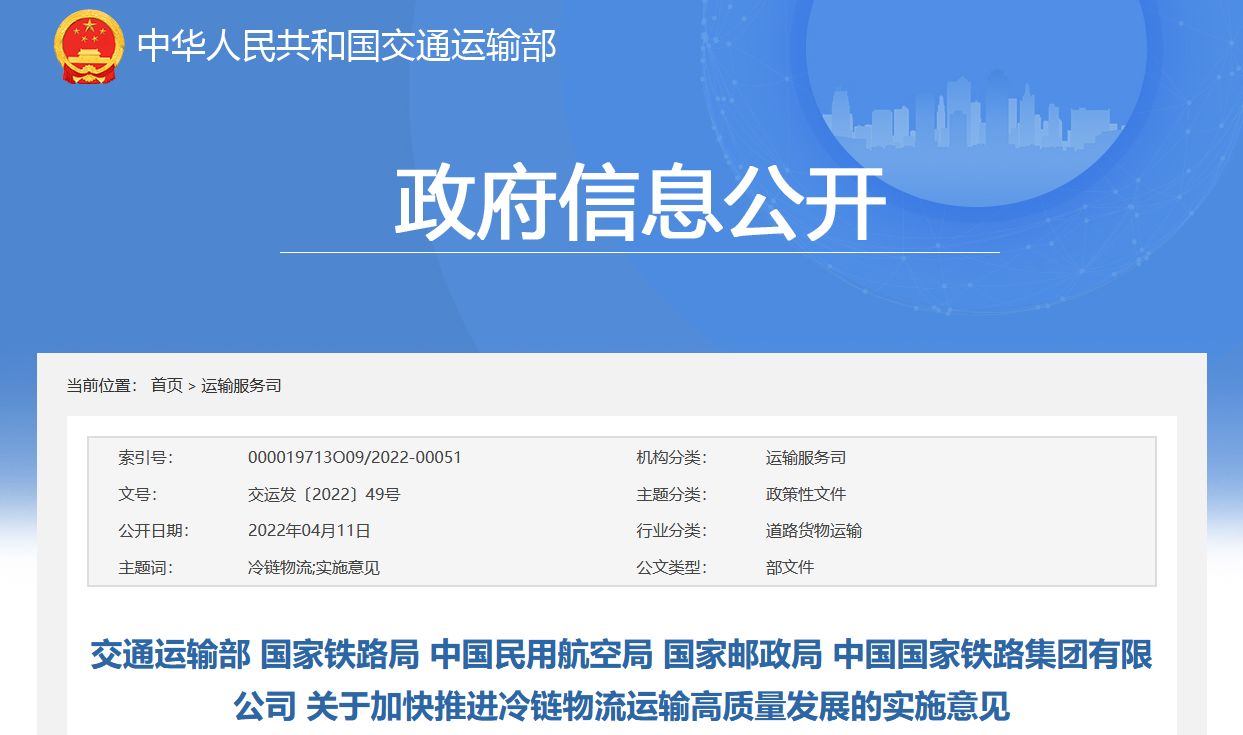This screenshot has width=1243, height=735.
Task: Select 道路货物运输 industry classification value
Action: coord(814,531)
